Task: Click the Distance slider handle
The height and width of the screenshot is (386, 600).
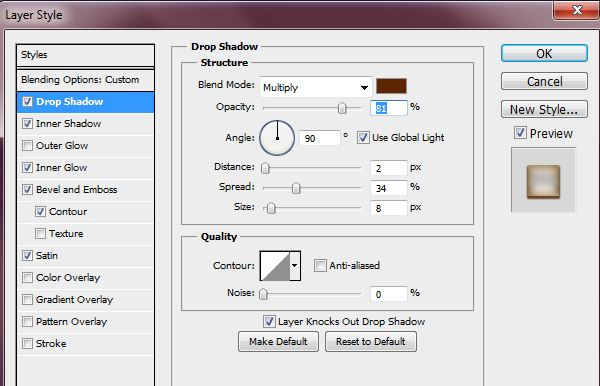Action: pos(265,168)
